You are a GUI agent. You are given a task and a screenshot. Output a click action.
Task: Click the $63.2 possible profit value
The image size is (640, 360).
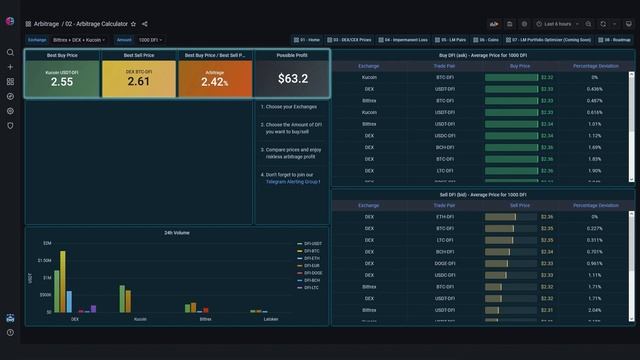[293, 79]
